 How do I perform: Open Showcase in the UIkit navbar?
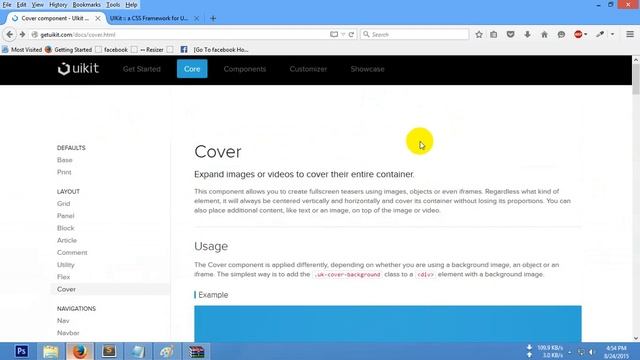click(367, 69)
